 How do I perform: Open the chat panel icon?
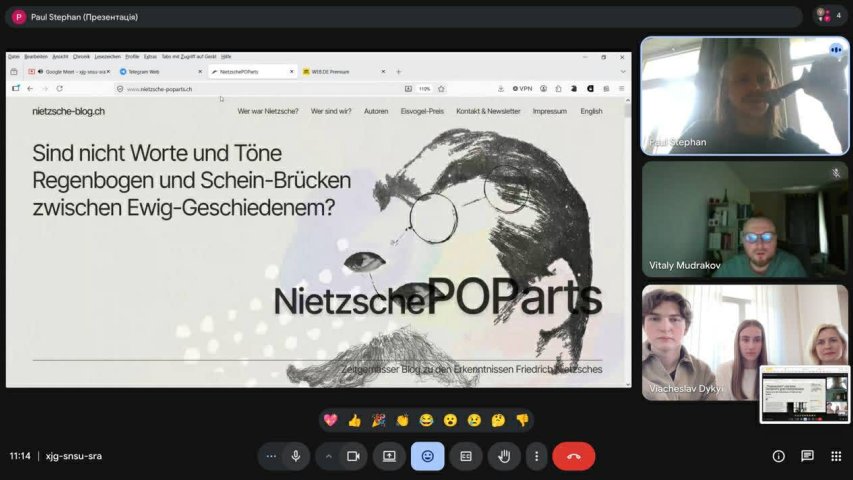click(x=807, y=456)
